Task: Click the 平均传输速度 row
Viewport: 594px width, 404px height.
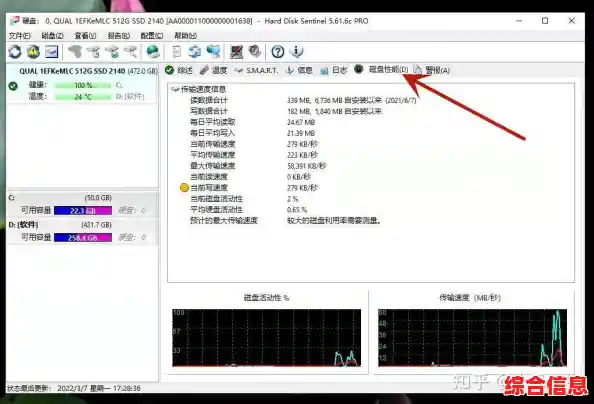Action: coord(254,155)
